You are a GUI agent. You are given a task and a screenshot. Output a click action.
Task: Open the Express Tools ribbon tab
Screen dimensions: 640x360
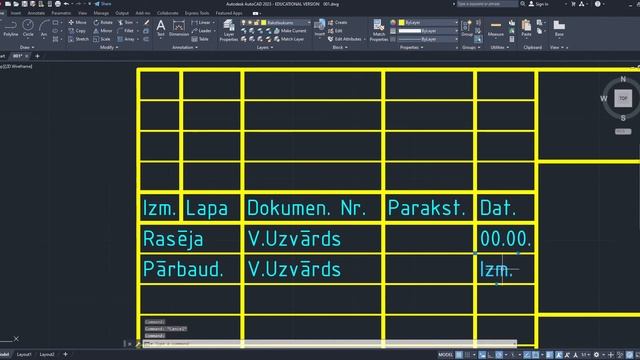197,13
